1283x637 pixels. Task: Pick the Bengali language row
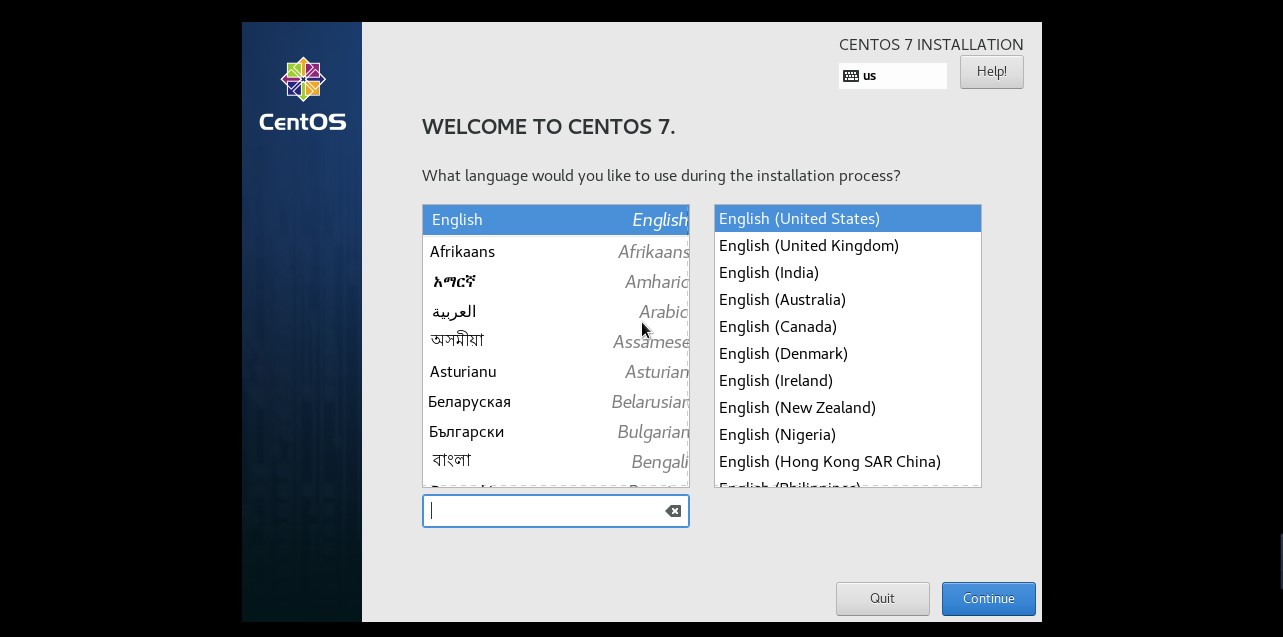(x=555, y=461)
